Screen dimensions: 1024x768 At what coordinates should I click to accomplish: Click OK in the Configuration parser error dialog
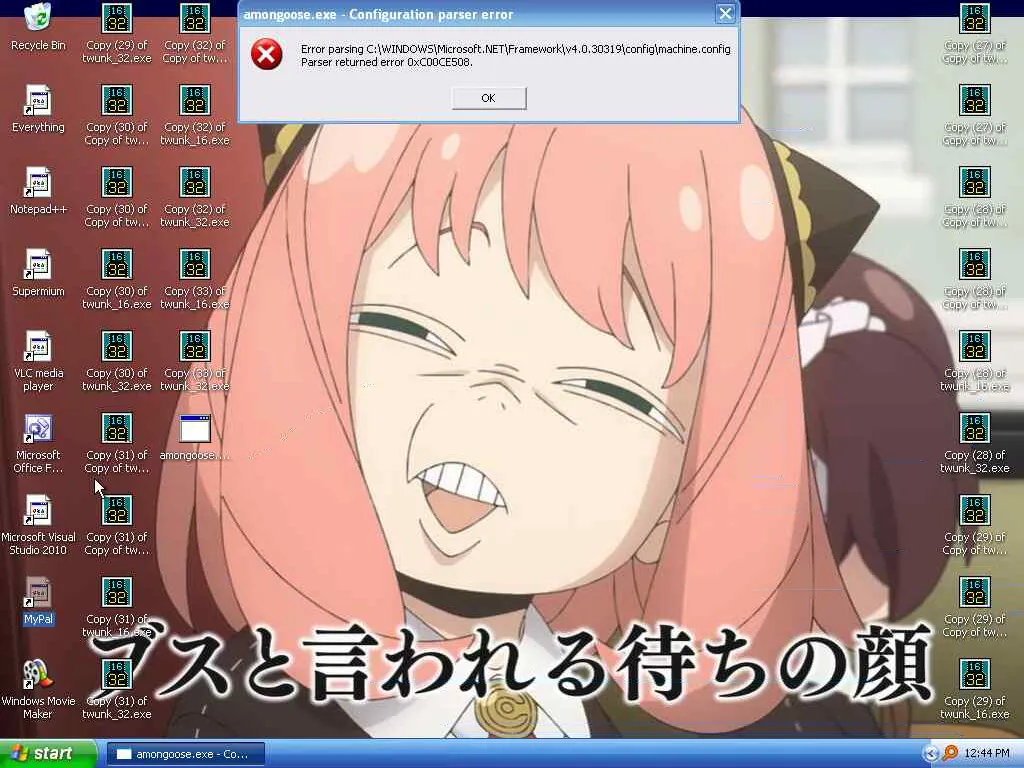coord(488,98)
